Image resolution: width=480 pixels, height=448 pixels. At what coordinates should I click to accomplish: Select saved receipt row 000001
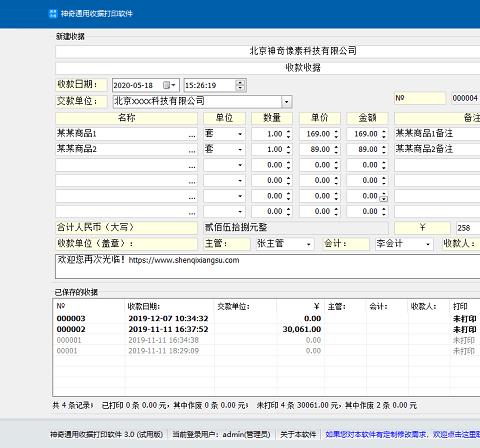click(x=267, y=340)
